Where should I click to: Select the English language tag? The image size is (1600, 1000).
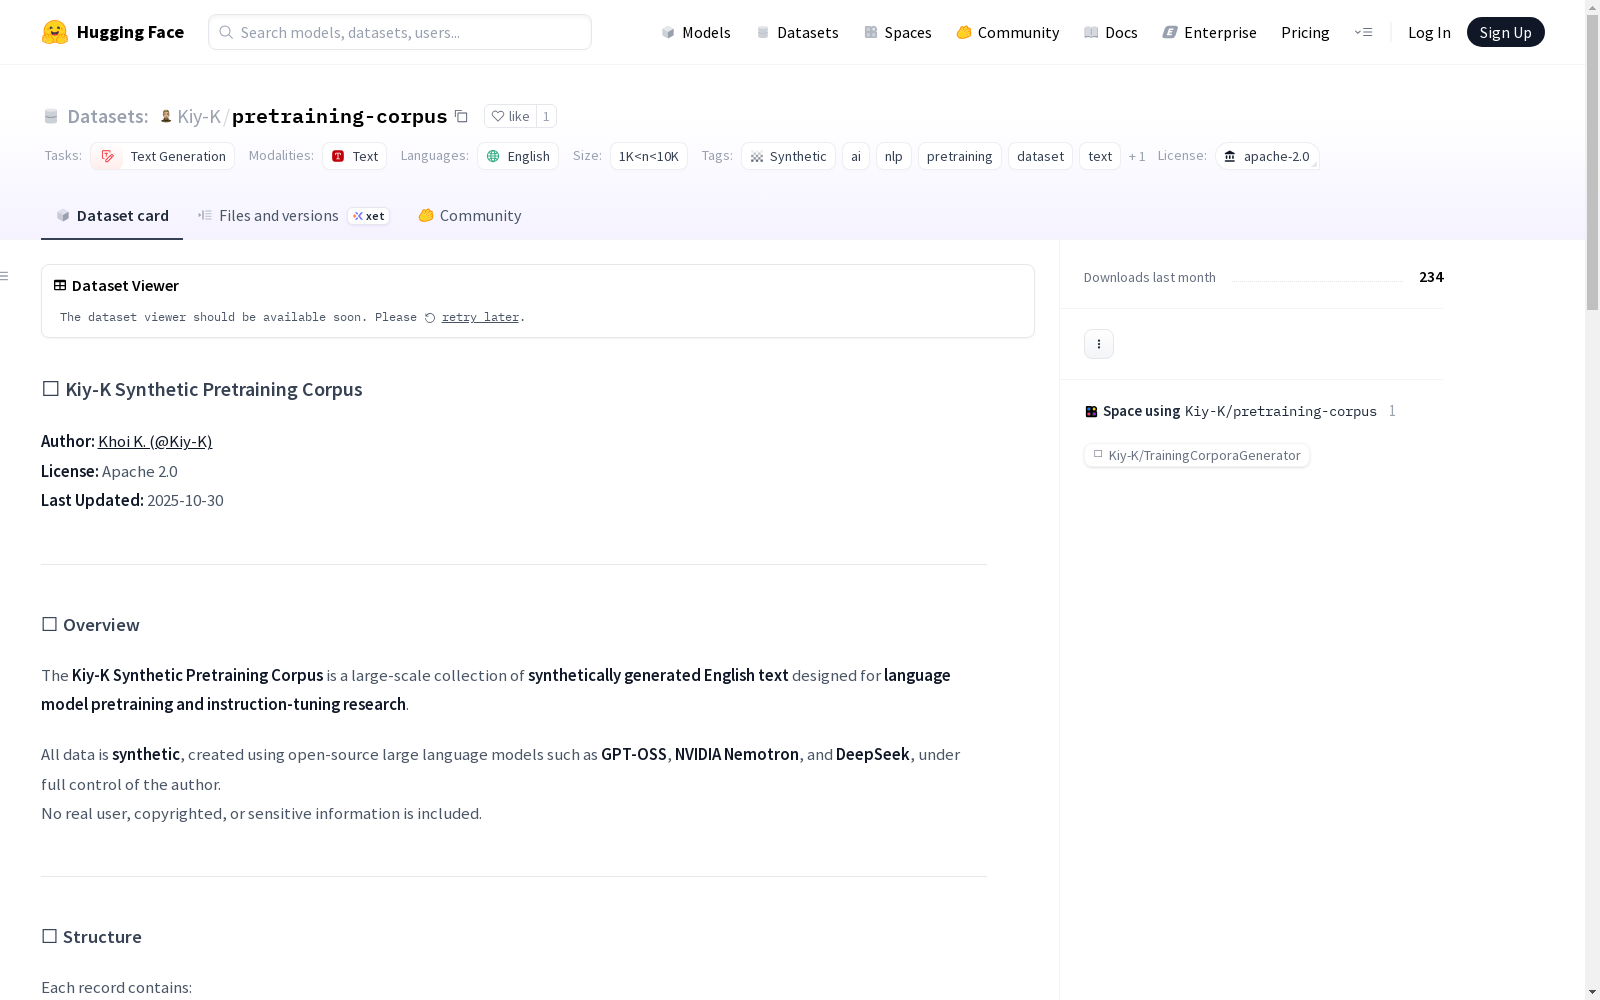click(x=518, y=156)
